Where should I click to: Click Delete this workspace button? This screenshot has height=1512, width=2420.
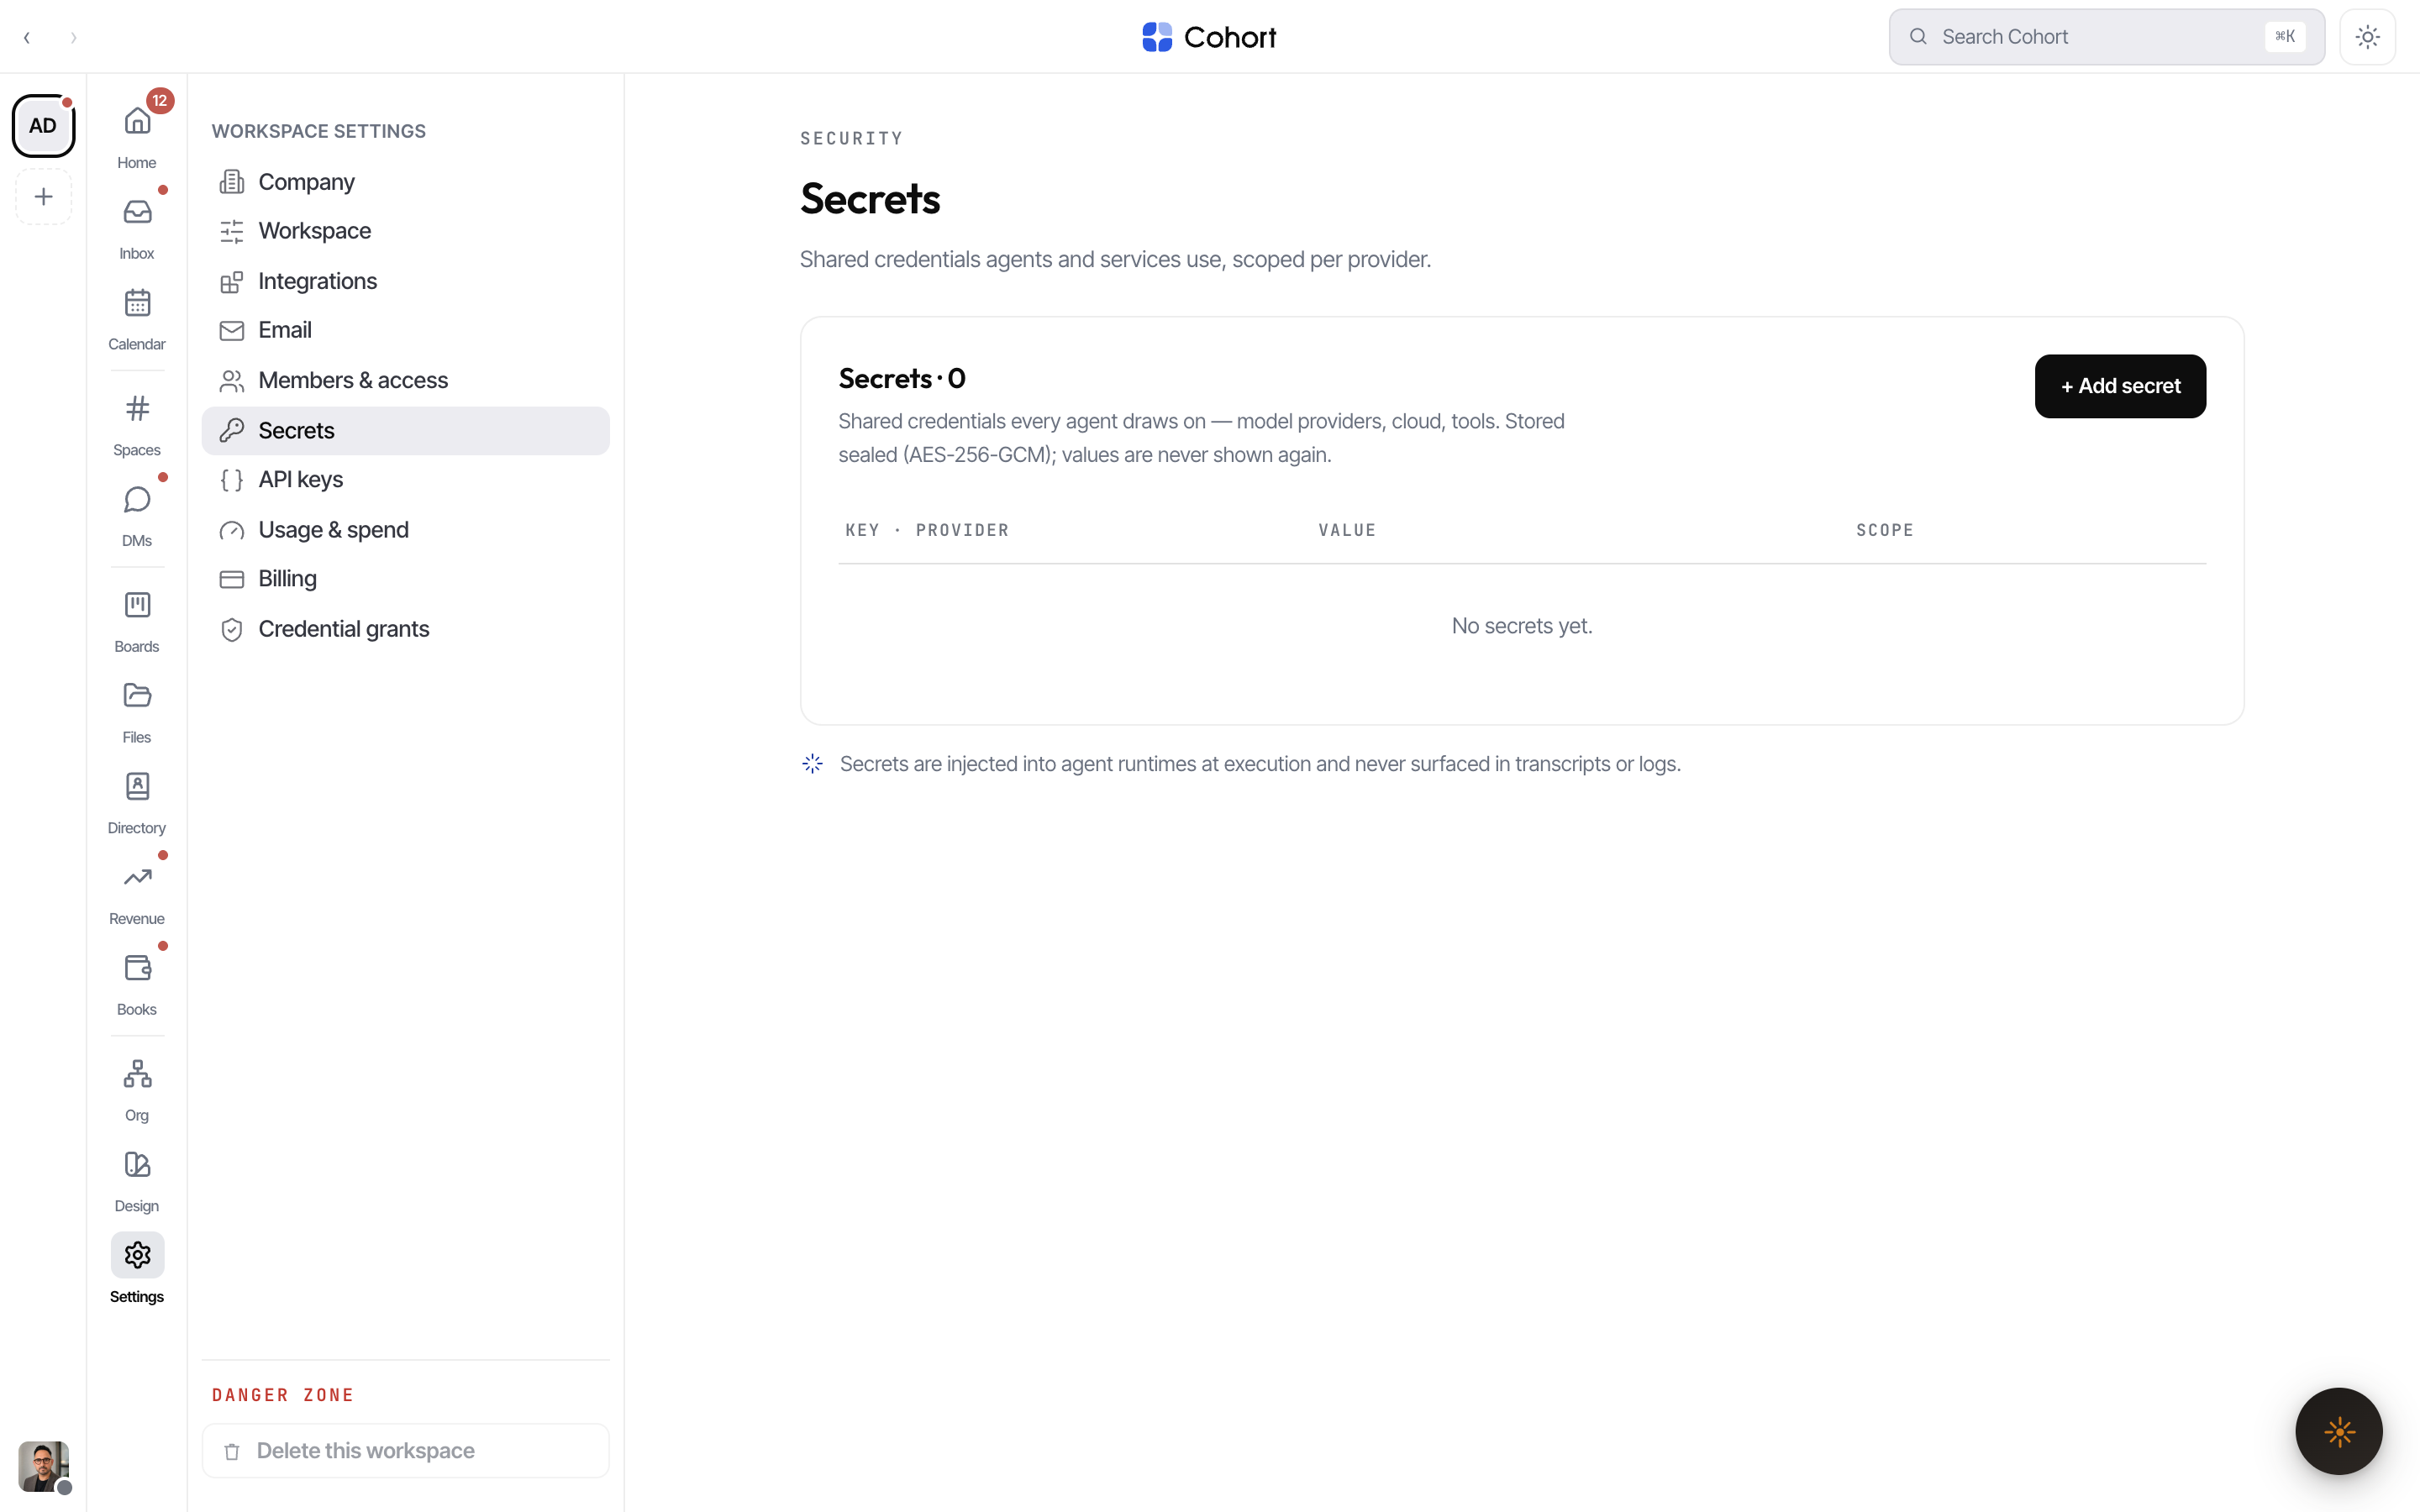coord(405,1451)
